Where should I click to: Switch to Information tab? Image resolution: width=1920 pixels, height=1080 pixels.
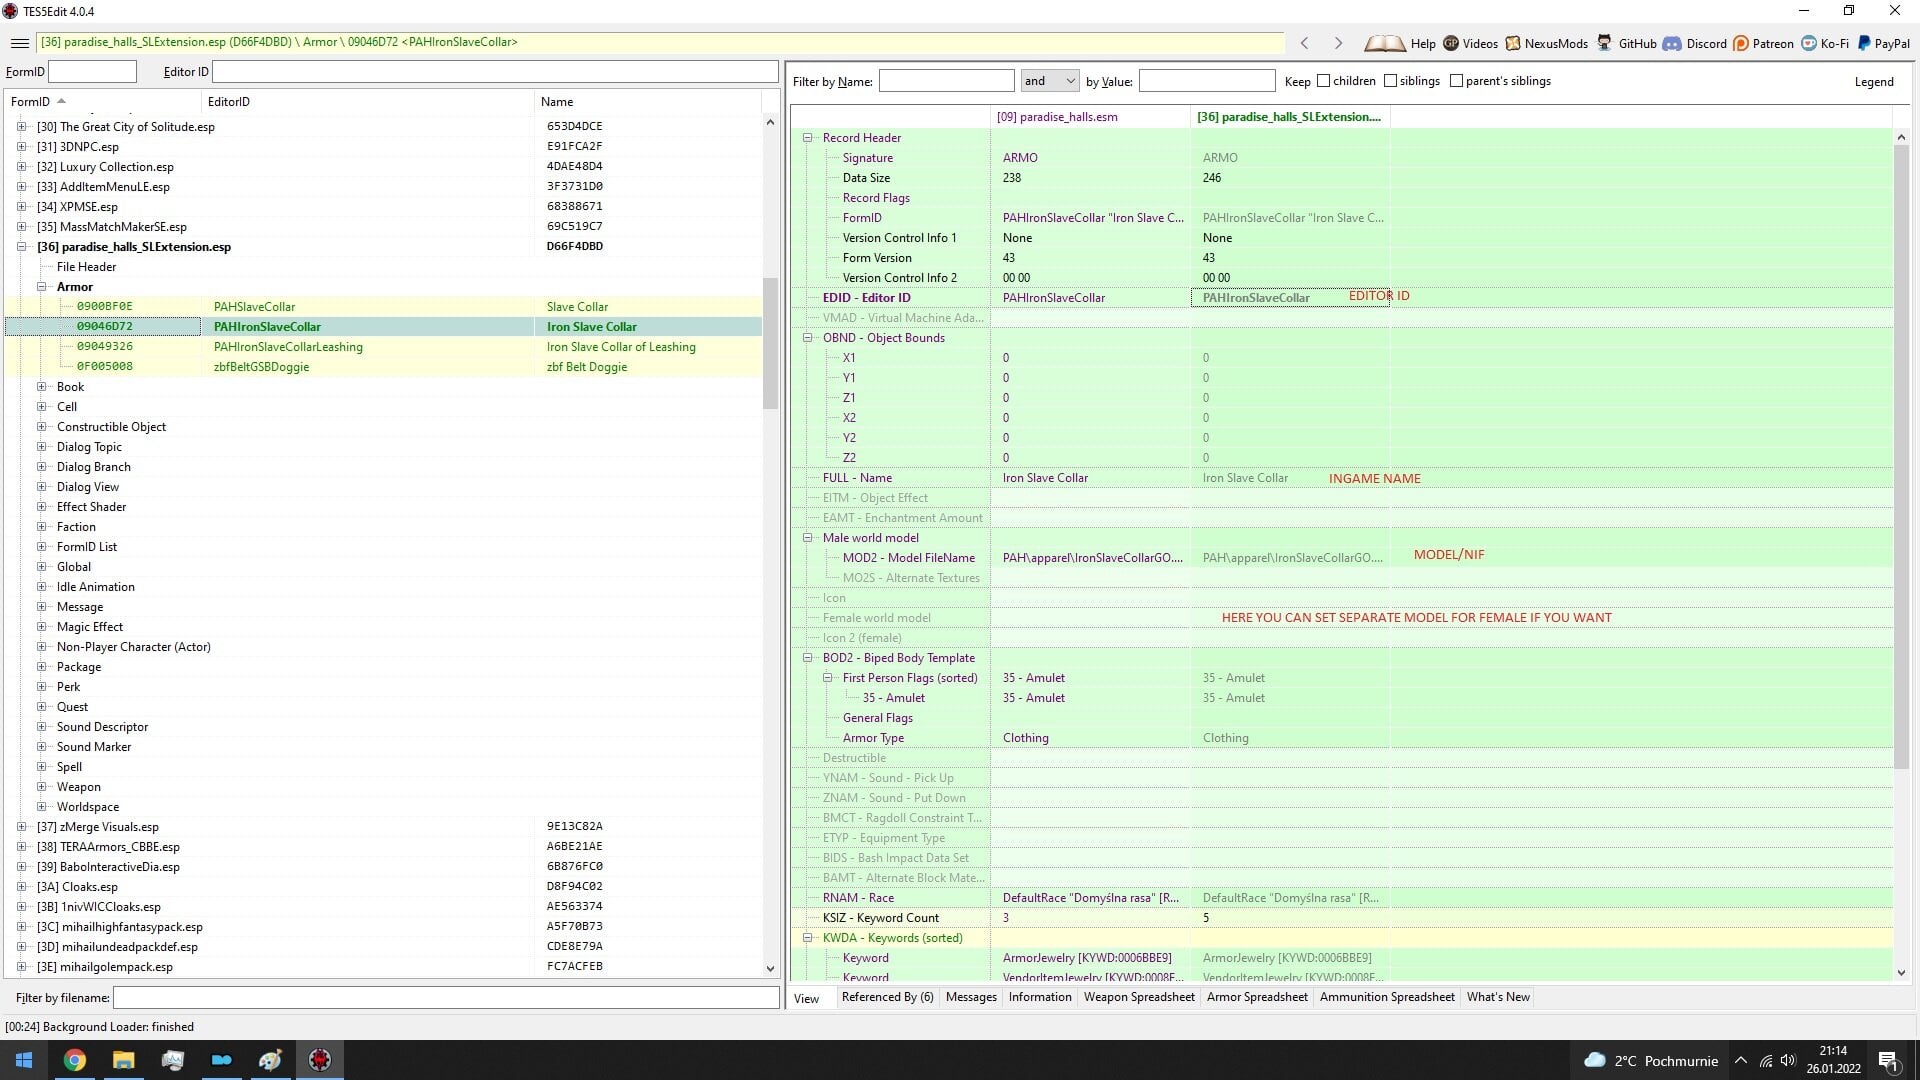(x=1040, y=997)
